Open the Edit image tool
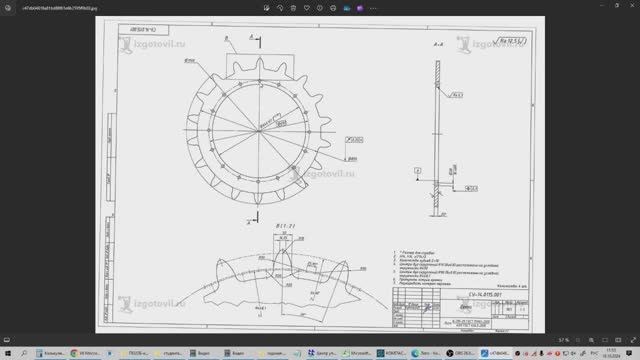Screen dimensions: 640x360 [267, 8]
